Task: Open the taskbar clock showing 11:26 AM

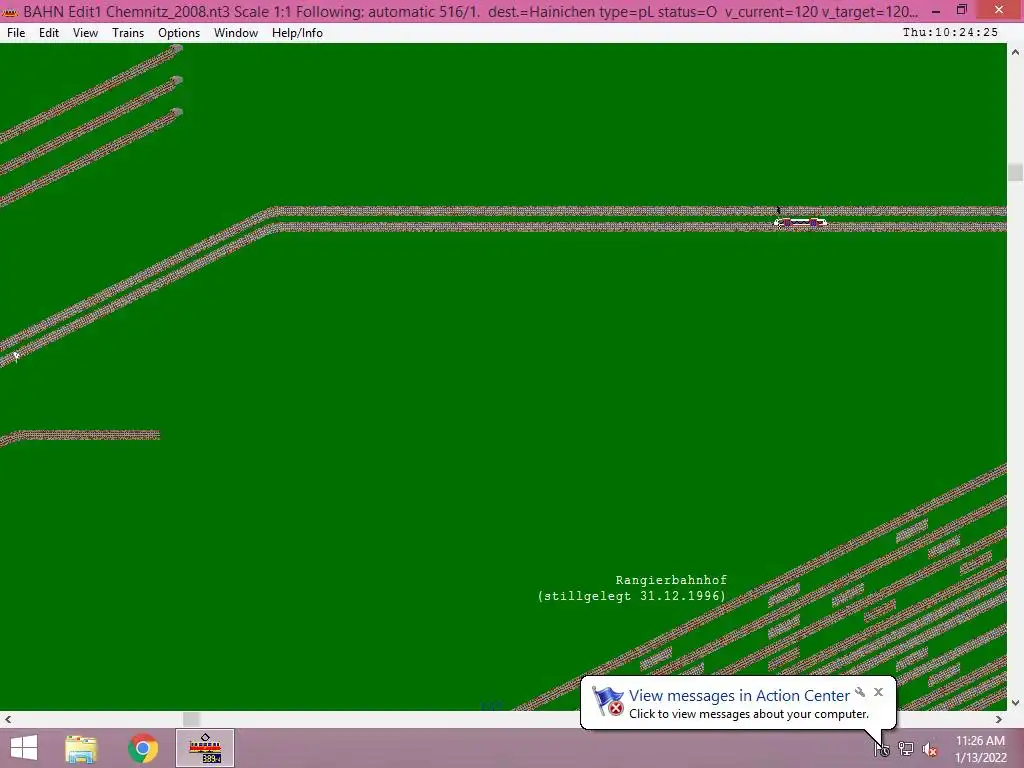Action: click(x=980, y=748)
